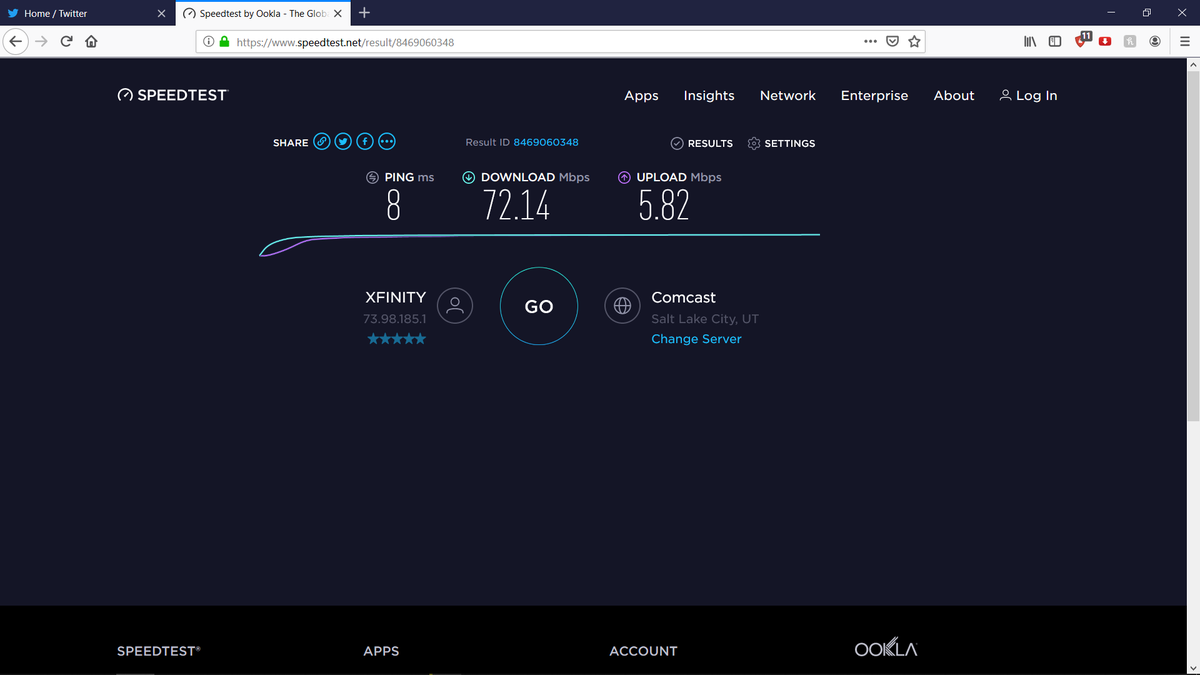This screenshot has height=675, width=1200.
Task: Close the Home / Twitter tab
Action: [161, 14]
